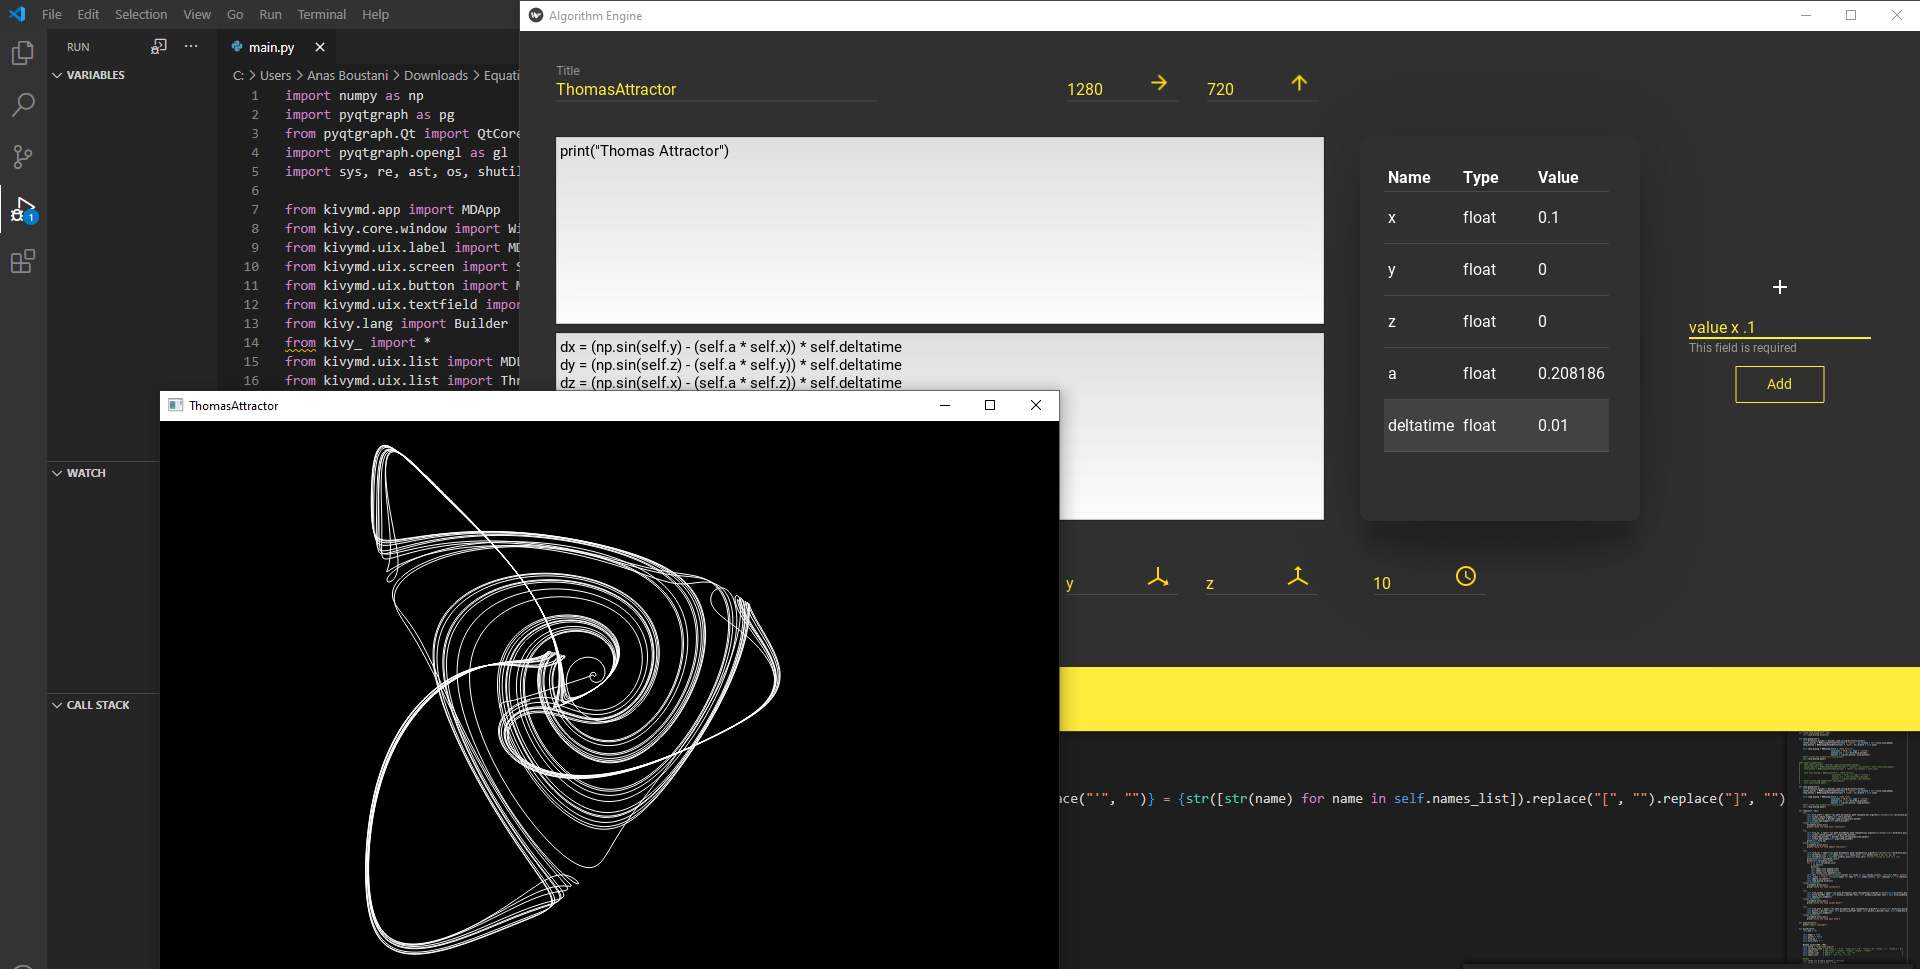Viewport: 1920px width, 969px height.
Task: Maximize the ThomasAttractor window
Action: (x=990, y=405)
